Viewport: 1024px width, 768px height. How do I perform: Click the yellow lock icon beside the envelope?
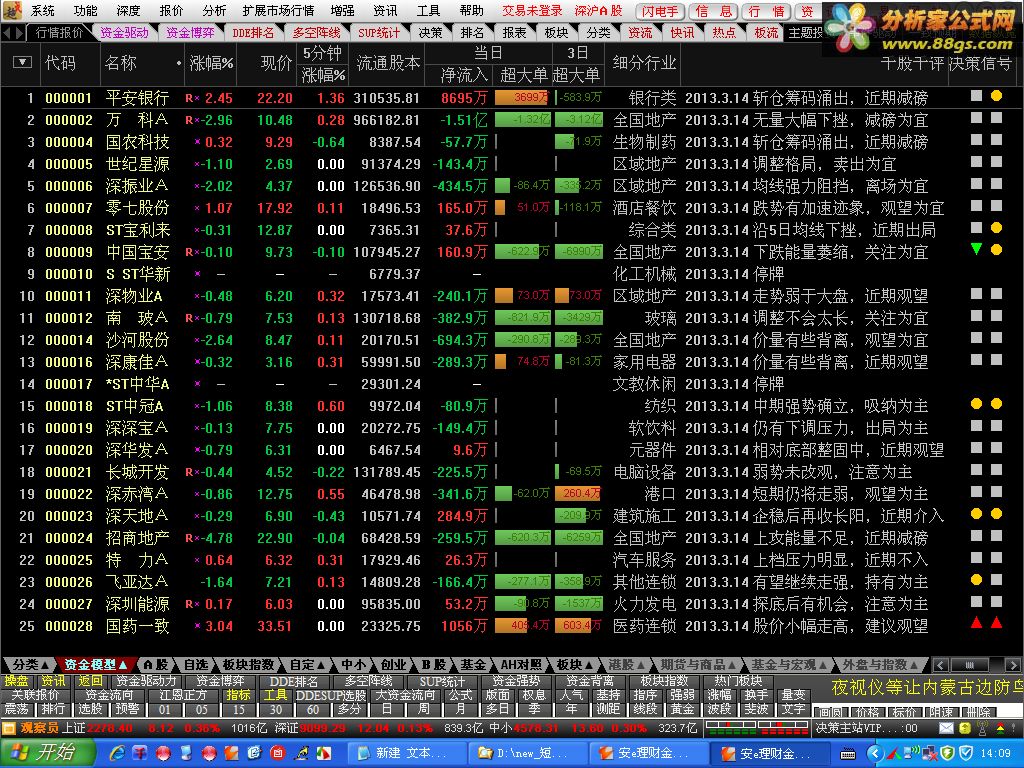[x=965, y=728]
